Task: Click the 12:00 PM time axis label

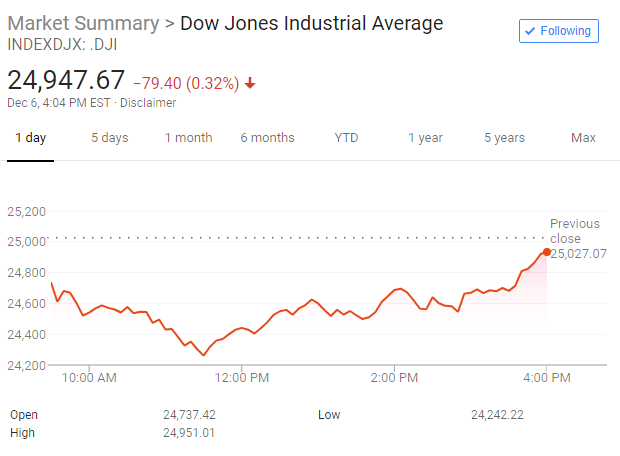Action: (243, 378)
